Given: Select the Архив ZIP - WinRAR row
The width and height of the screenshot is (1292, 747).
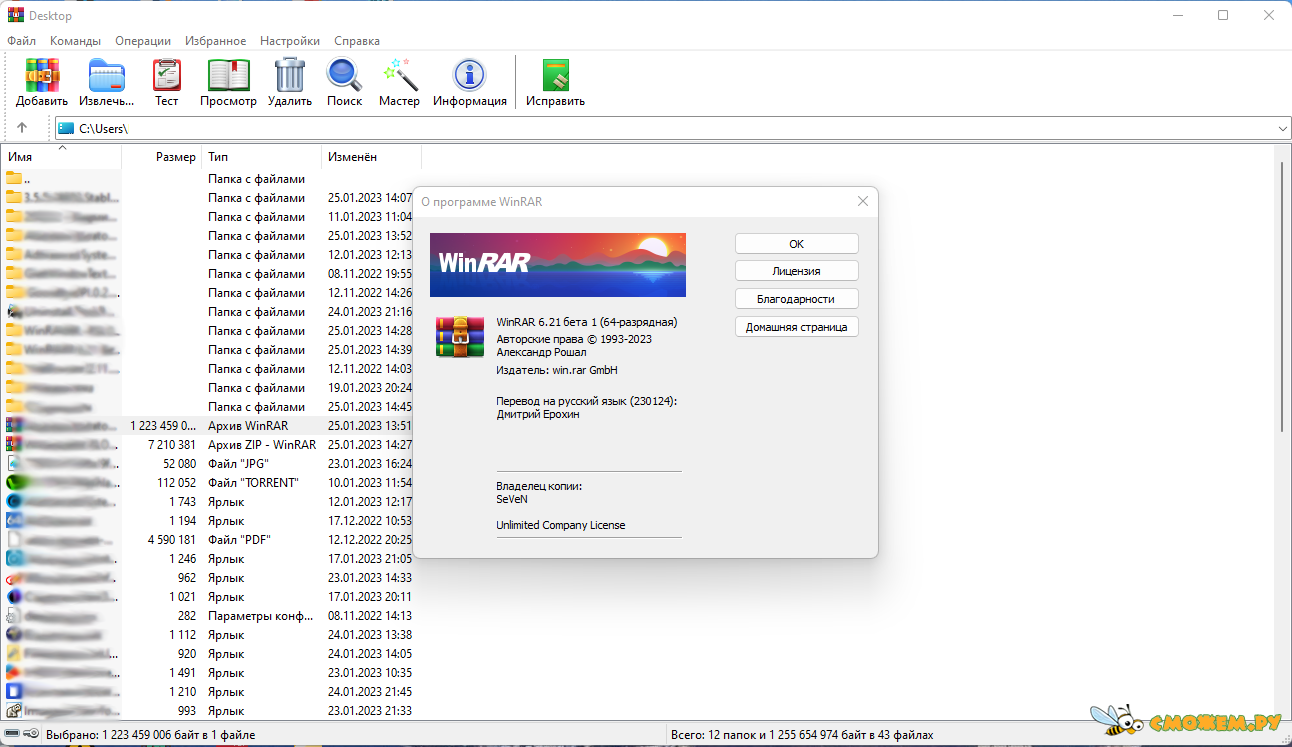Looking at the screenshot, I should (211, 445).
